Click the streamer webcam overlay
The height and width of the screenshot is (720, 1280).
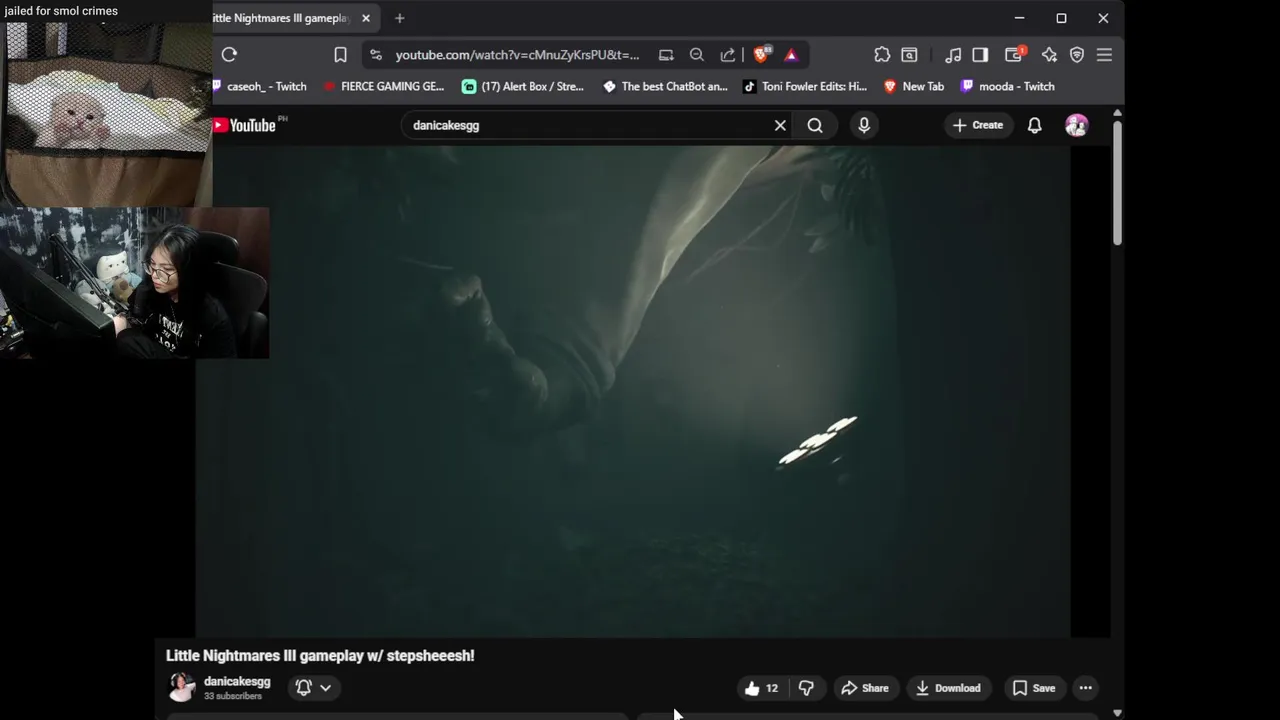[134, 283]
